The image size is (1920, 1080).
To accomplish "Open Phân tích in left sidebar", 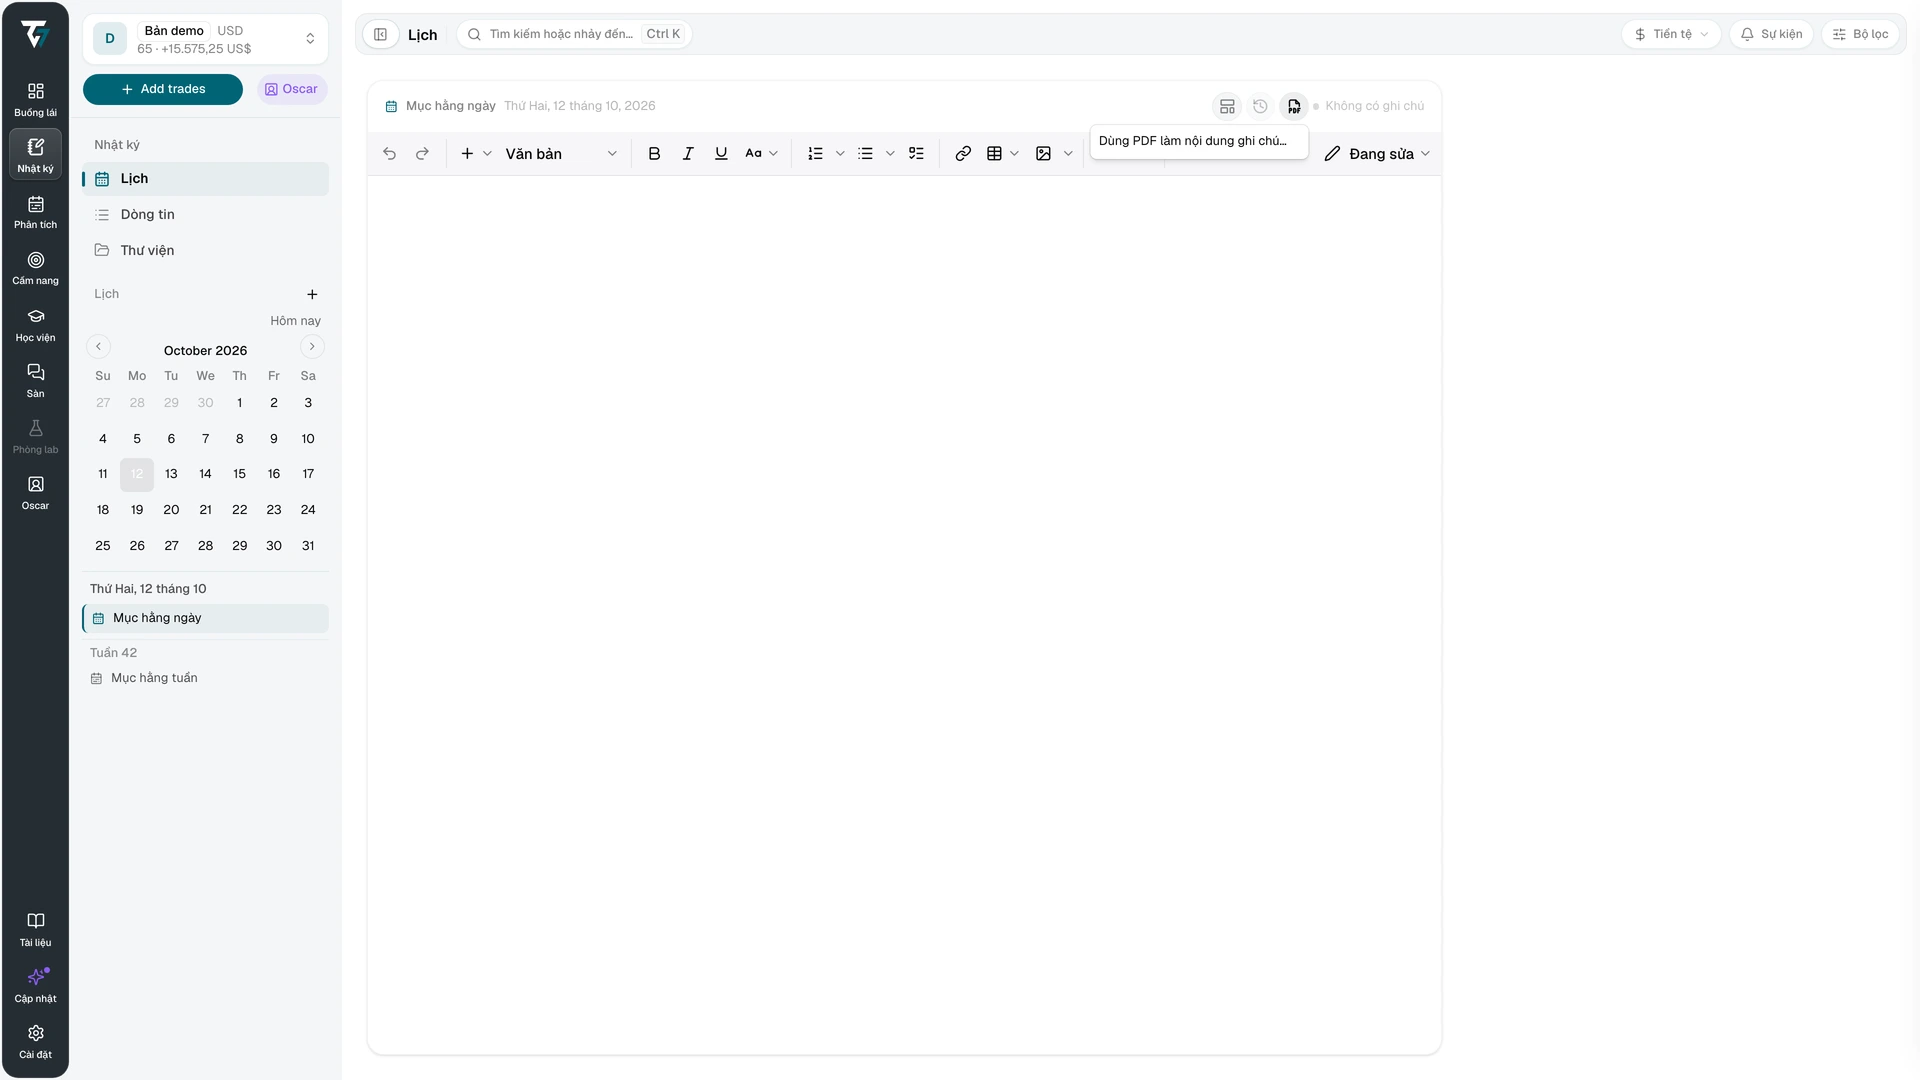I will click(35, 212).
